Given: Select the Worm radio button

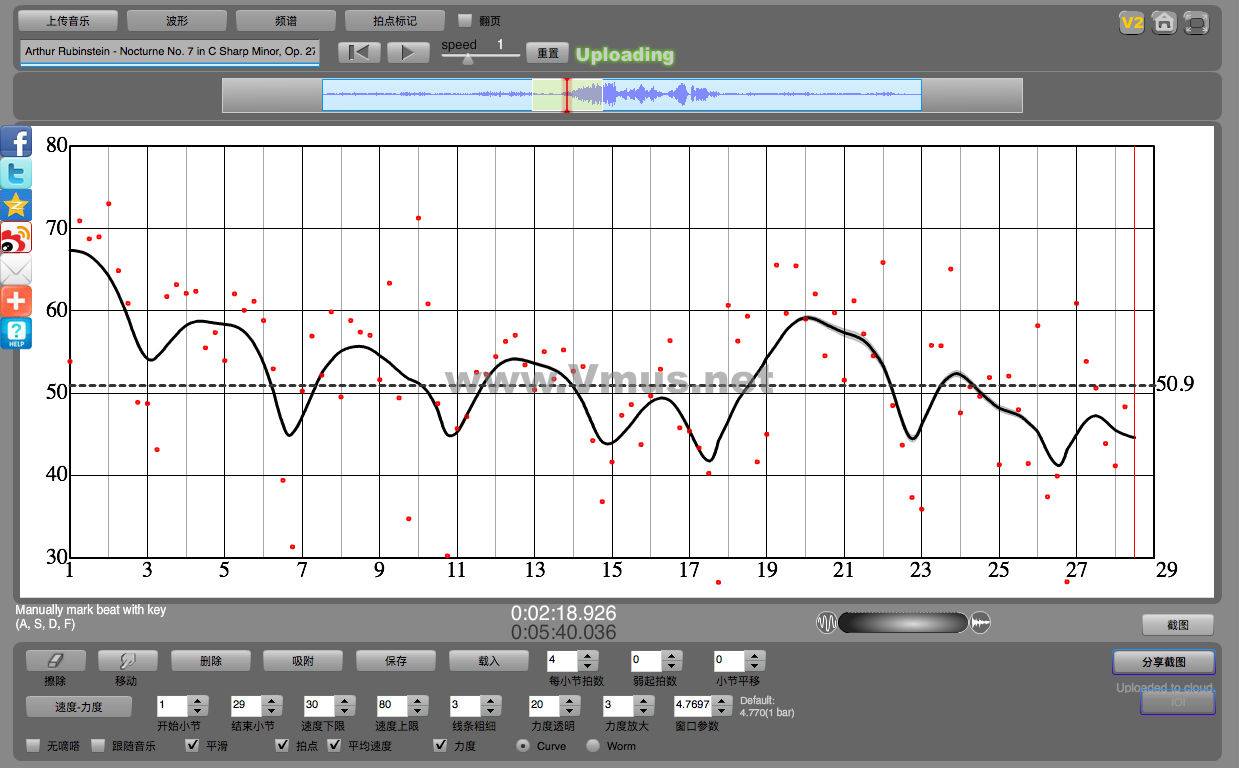Looking at the screenshot, I should pos(593,745).
